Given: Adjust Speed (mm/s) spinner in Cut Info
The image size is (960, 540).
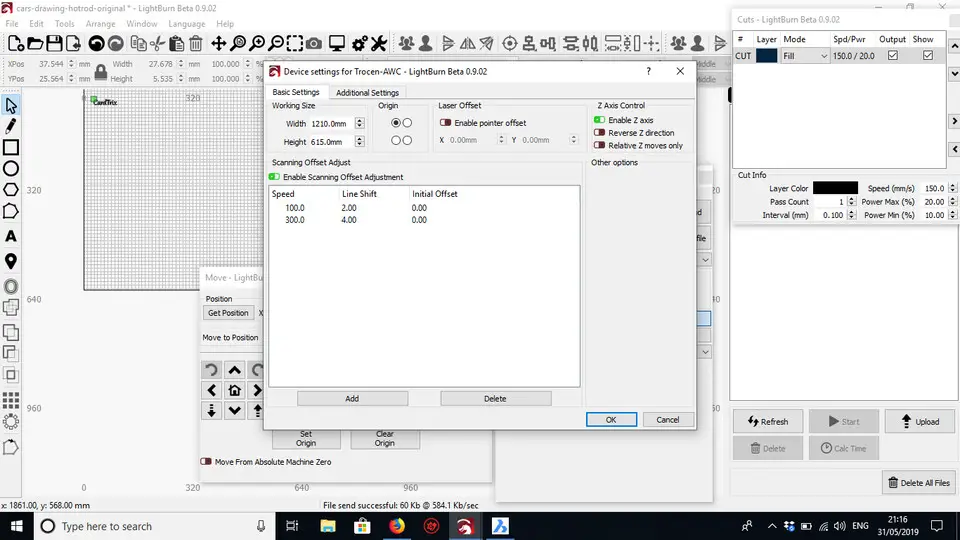Looking at the screenshot, I should point(952,188).
